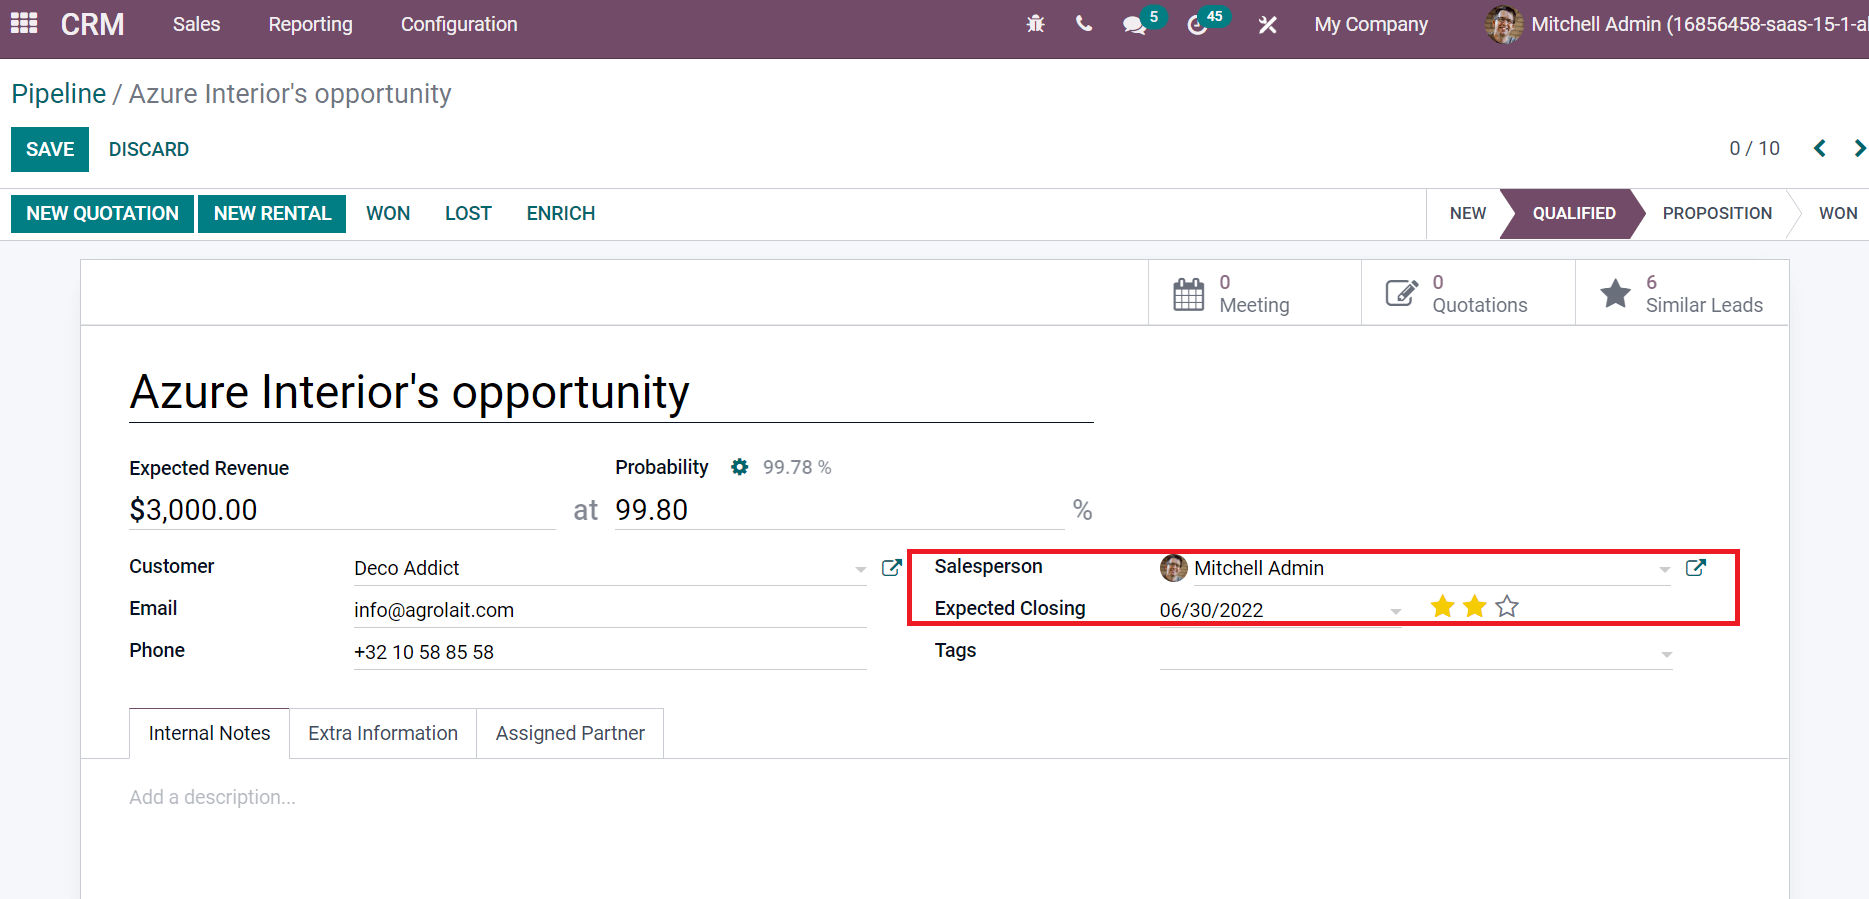Set priority to third star

click(x=1507, y=606)
